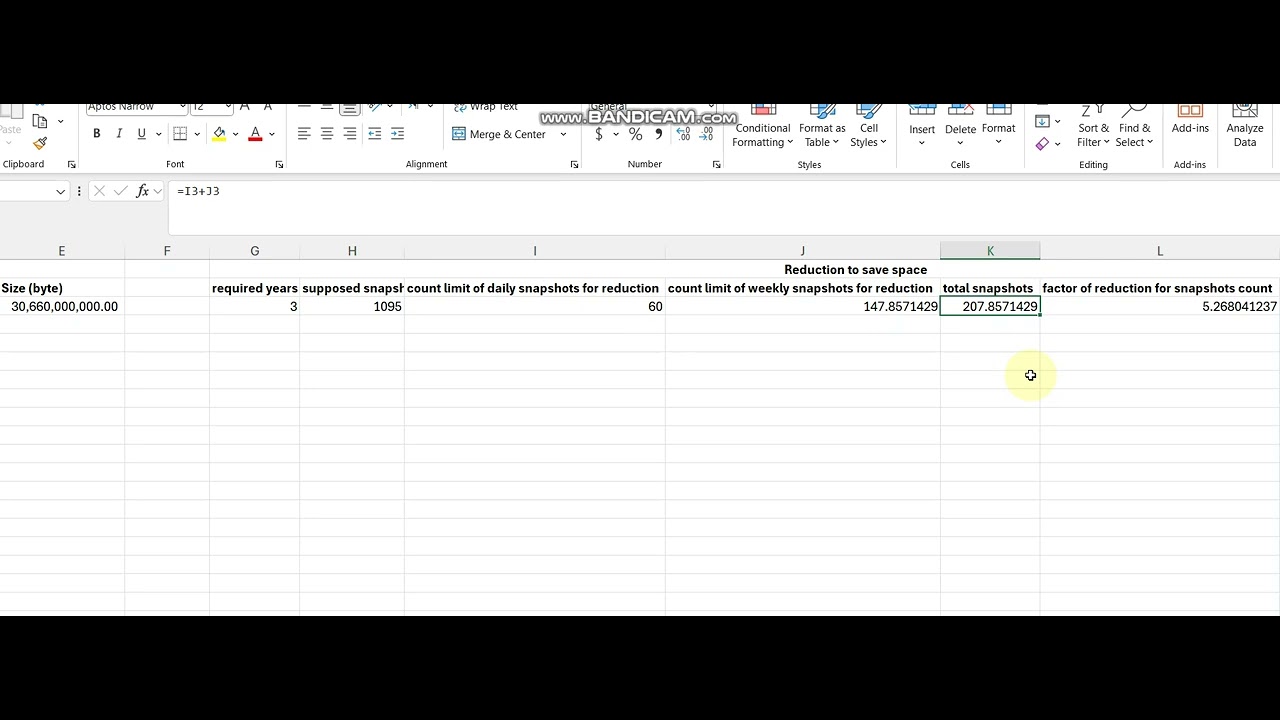Click cell with value 207.8571429
The image size is (1280, 720).
click(990, 307)
